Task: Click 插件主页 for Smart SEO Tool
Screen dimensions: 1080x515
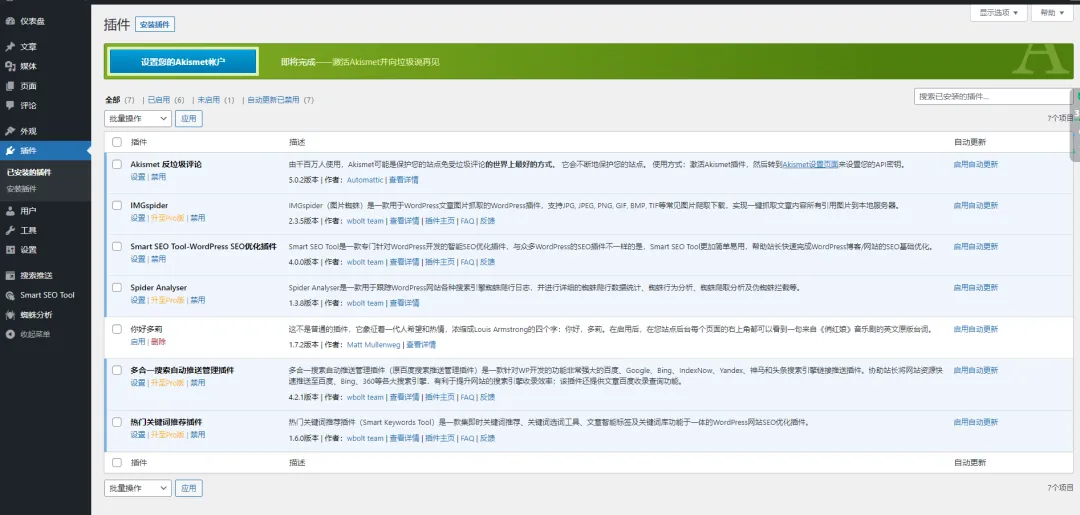Action: 439,262
